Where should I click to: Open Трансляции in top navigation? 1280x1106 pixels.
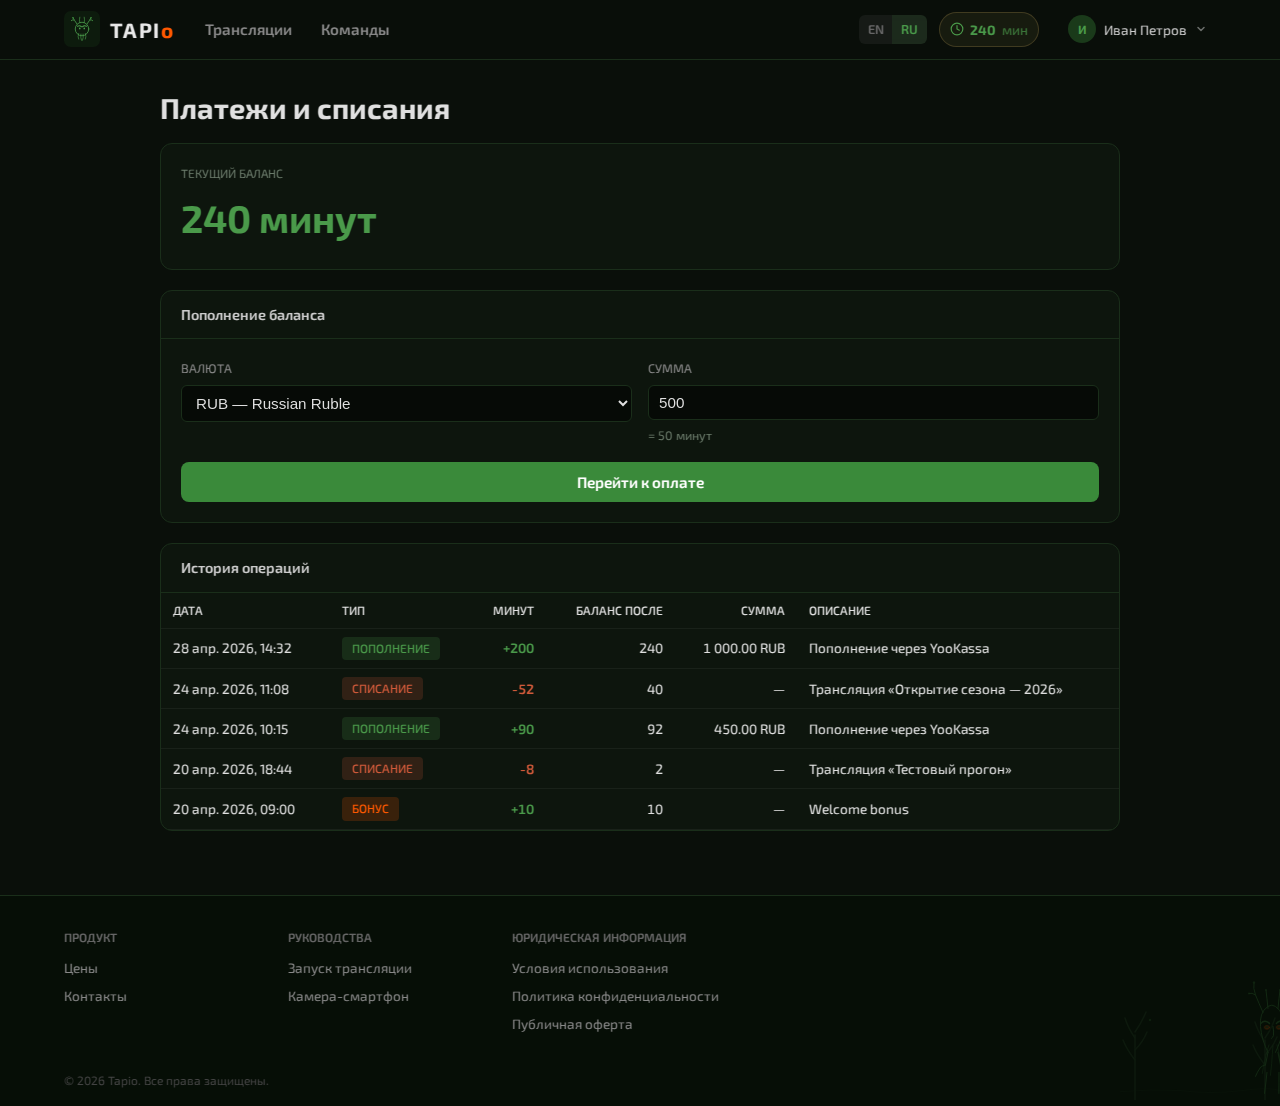pyautogui.click(x=248, y=30)
